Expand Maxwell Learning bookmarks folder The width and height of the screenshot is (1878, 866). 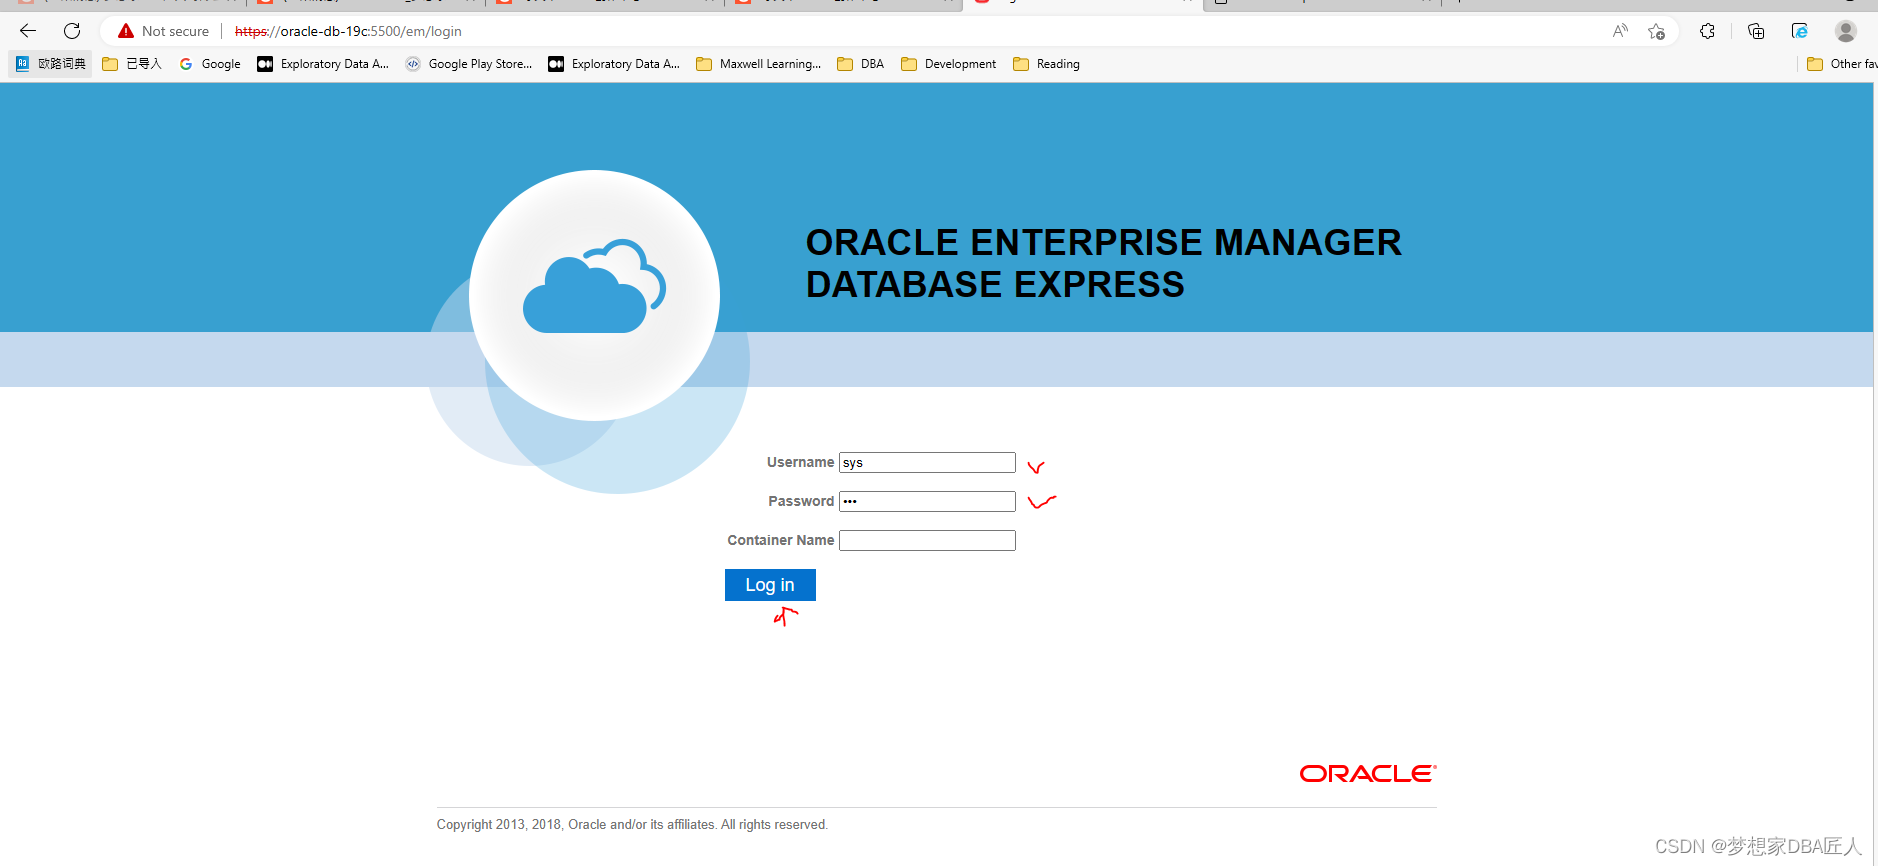(x=759, y=64)
